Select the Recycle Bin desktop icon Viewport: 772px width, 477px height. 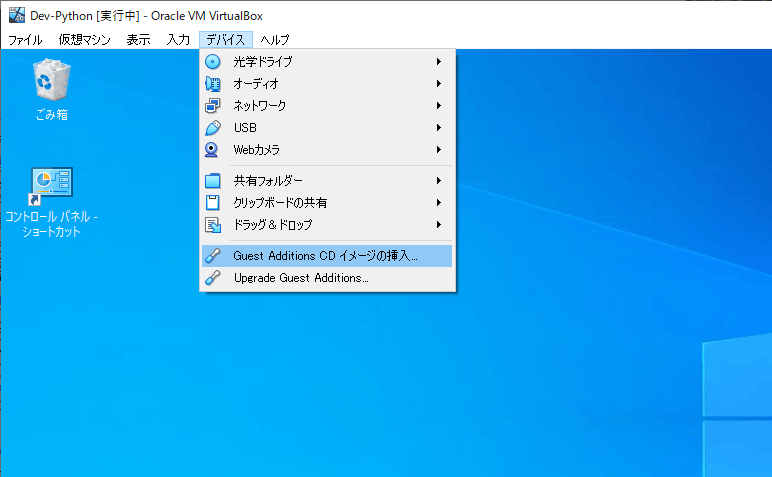click(x=52, y=79)
